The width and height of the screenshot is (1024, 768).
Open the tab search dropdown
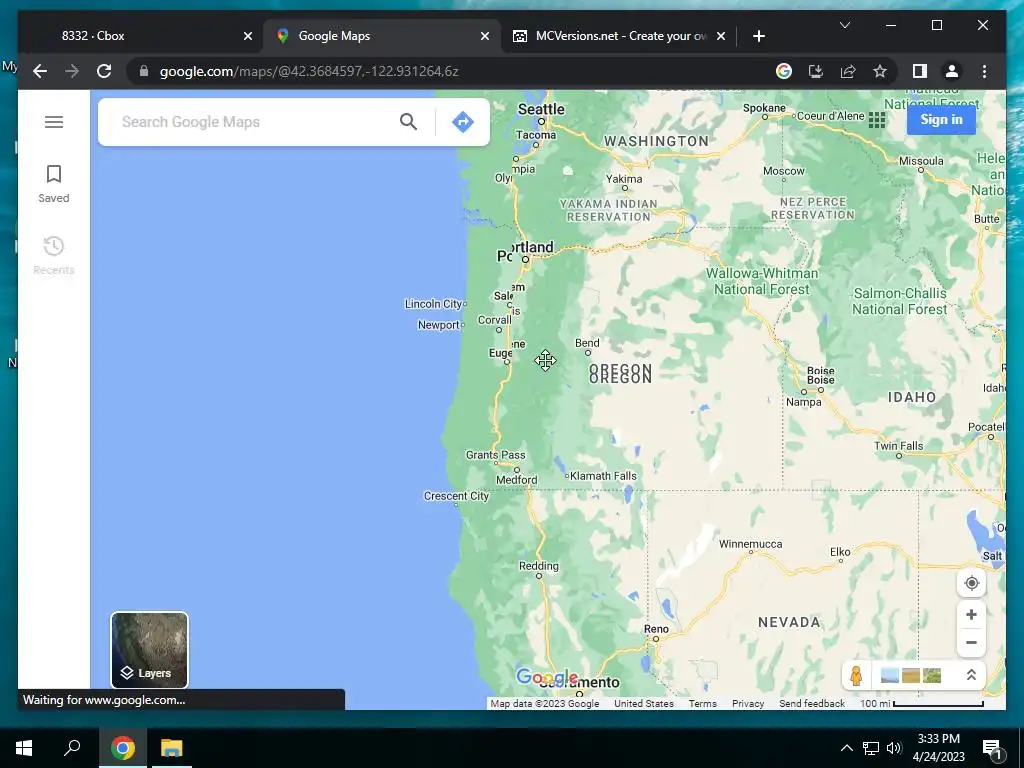(x=844, y=25)
